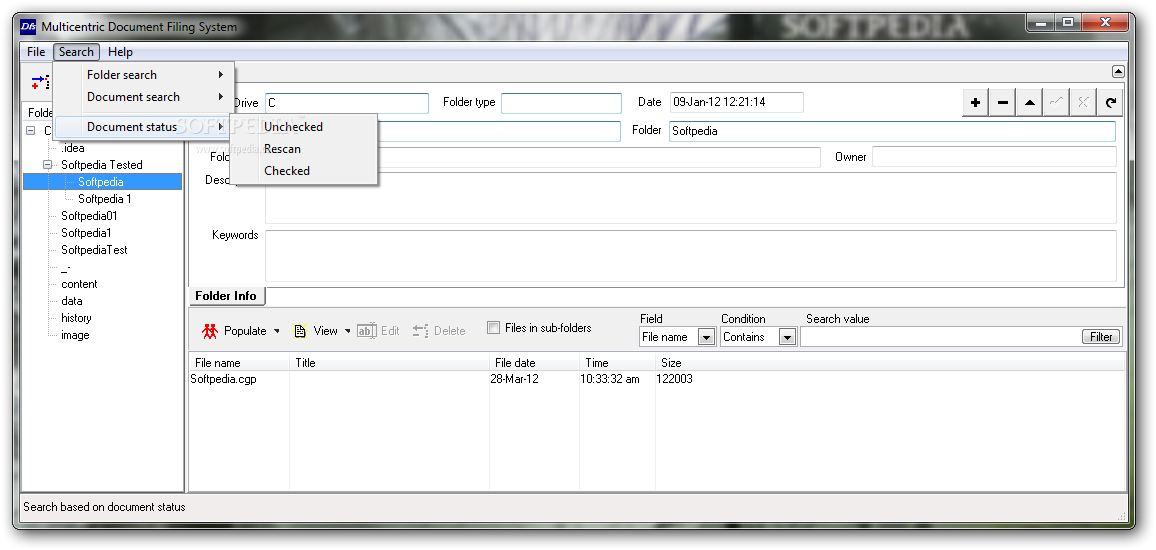Select Checked document status
Viewport: 1156px width, 550px height.
coord(304,170)
